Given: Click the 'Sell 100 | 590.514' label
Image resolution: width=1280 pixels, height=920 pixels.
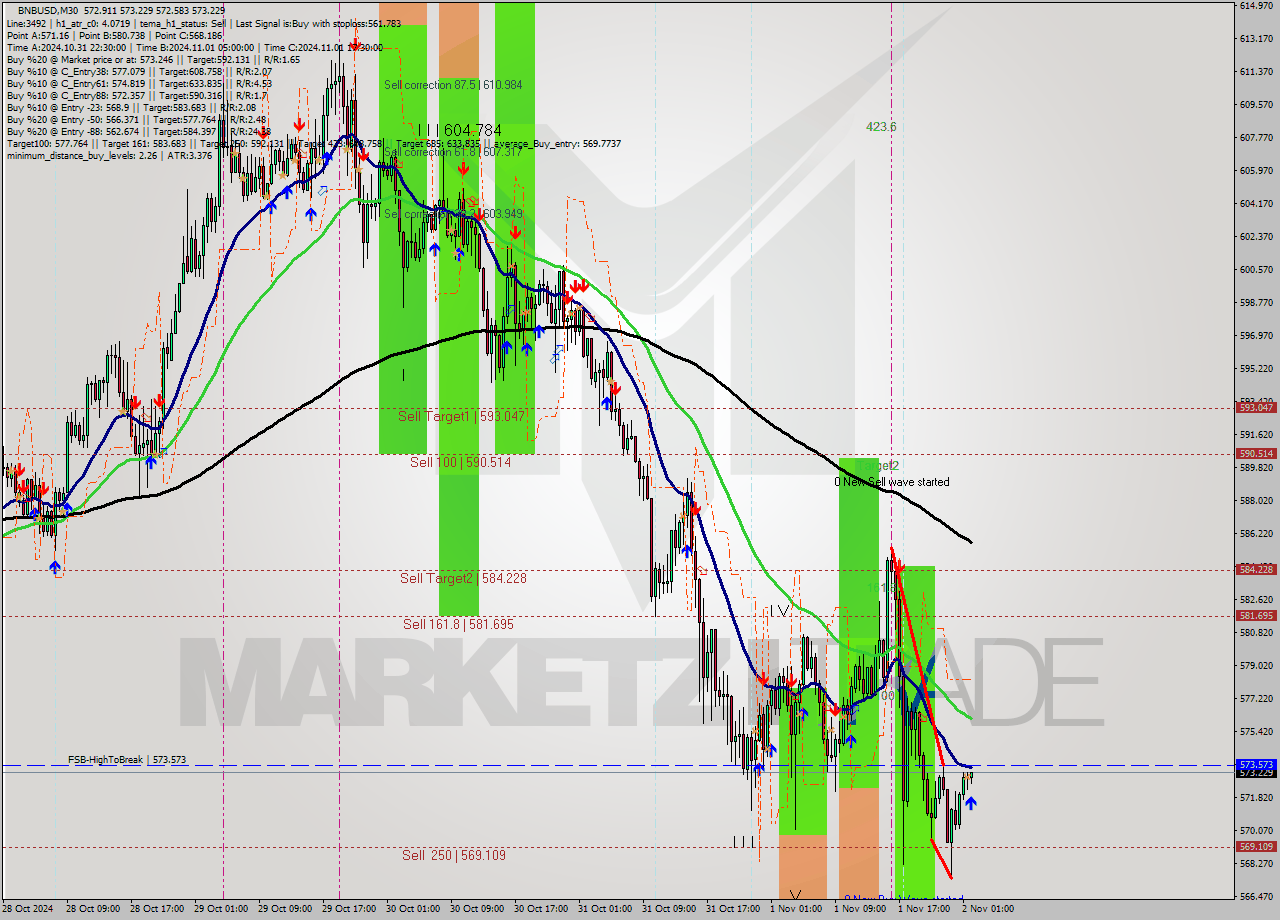Looking at the screenshot, I should [460, 462].
